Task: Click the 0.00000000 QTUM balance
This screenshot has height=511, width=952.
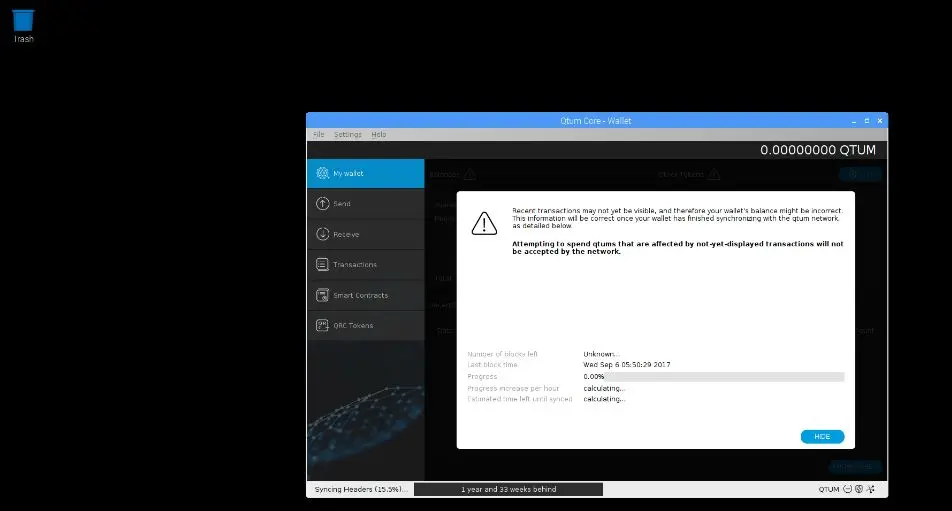Action: (818, 150)
